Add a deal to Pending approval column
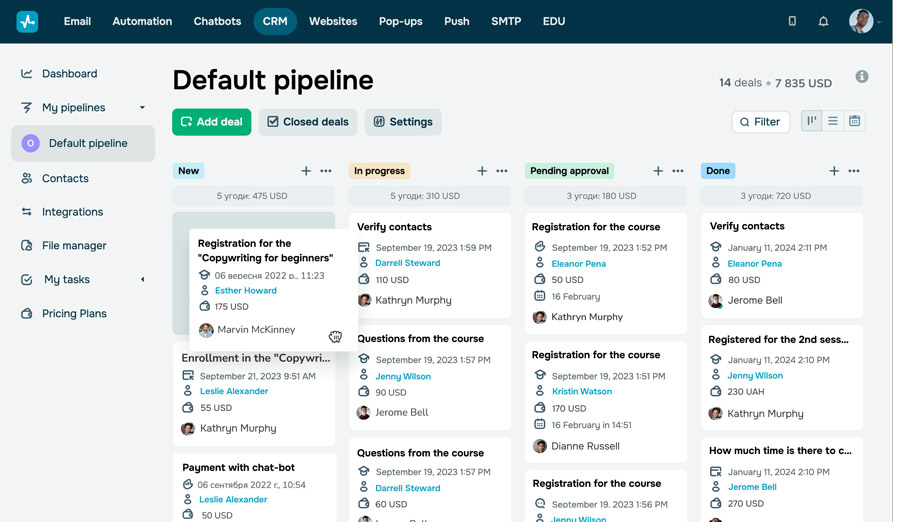The height and width of the screenshot is (522, 900). pos(658,171)
